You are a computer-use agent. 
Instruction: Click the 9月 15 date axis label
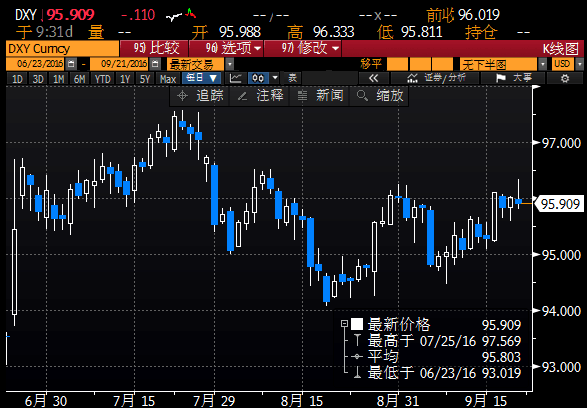pyautogui.click(x=486, y=401)
